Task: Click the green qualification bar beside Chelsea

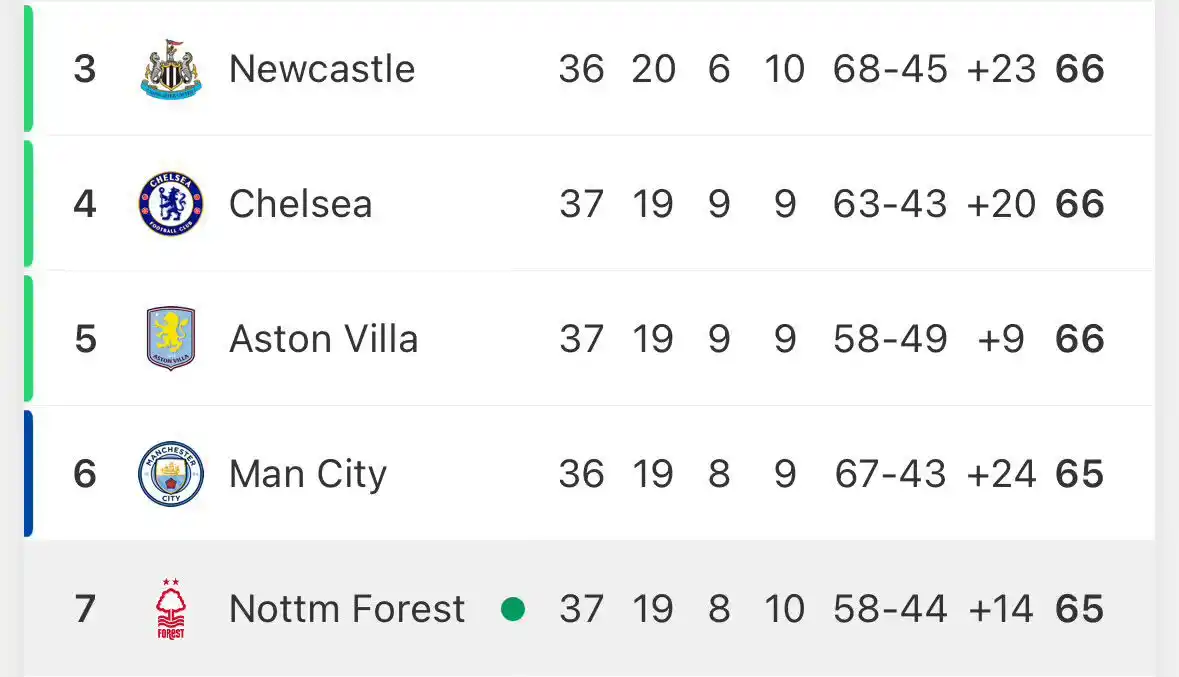Action: [29, 204]
